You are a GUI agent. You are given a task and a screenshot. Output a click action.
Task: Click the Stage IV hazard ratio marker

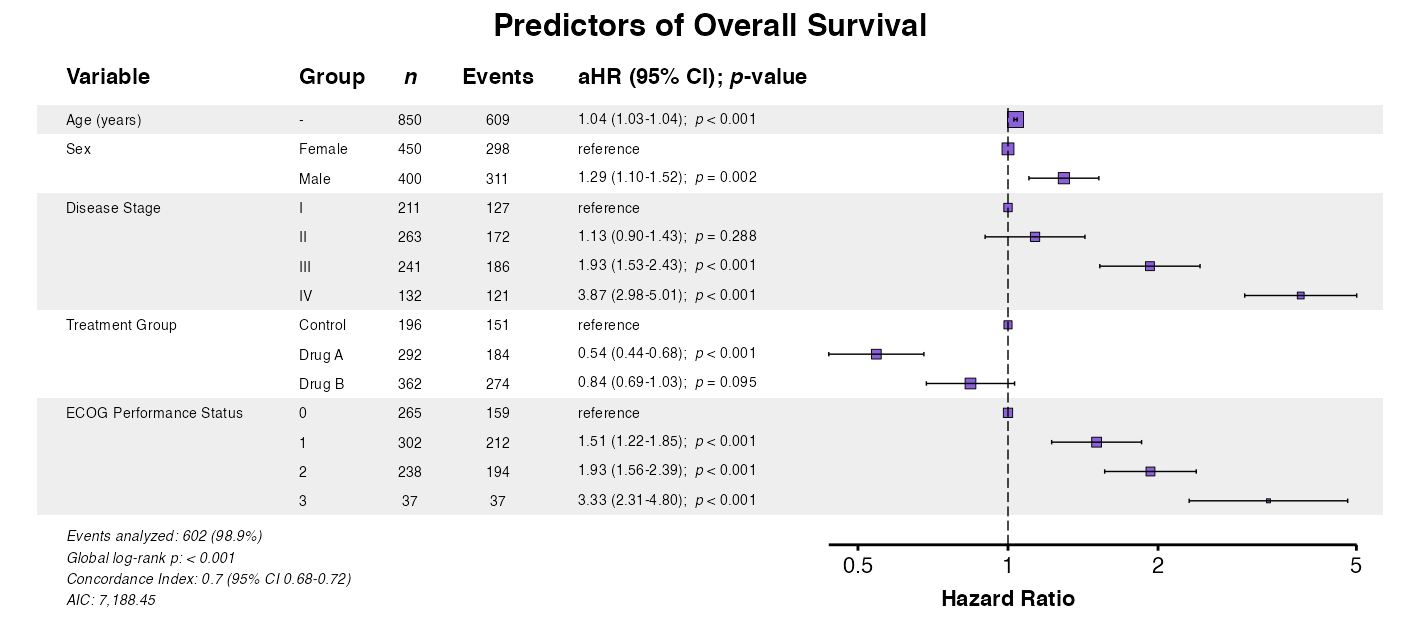(x=1300, y=295)
